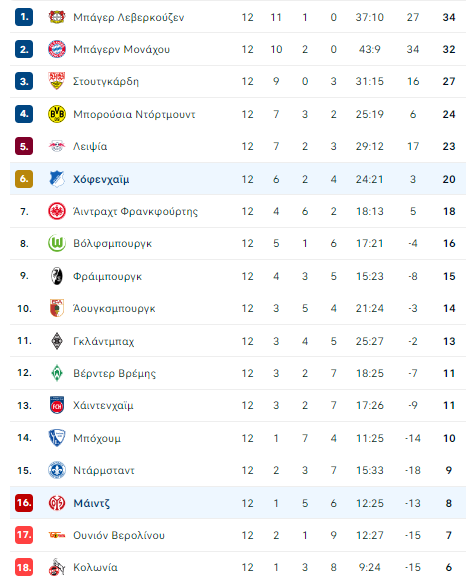Click the Ουνιόν Βερολίνου team name
Viewport: 466px width, 583px height.
[x=119, y=535]
